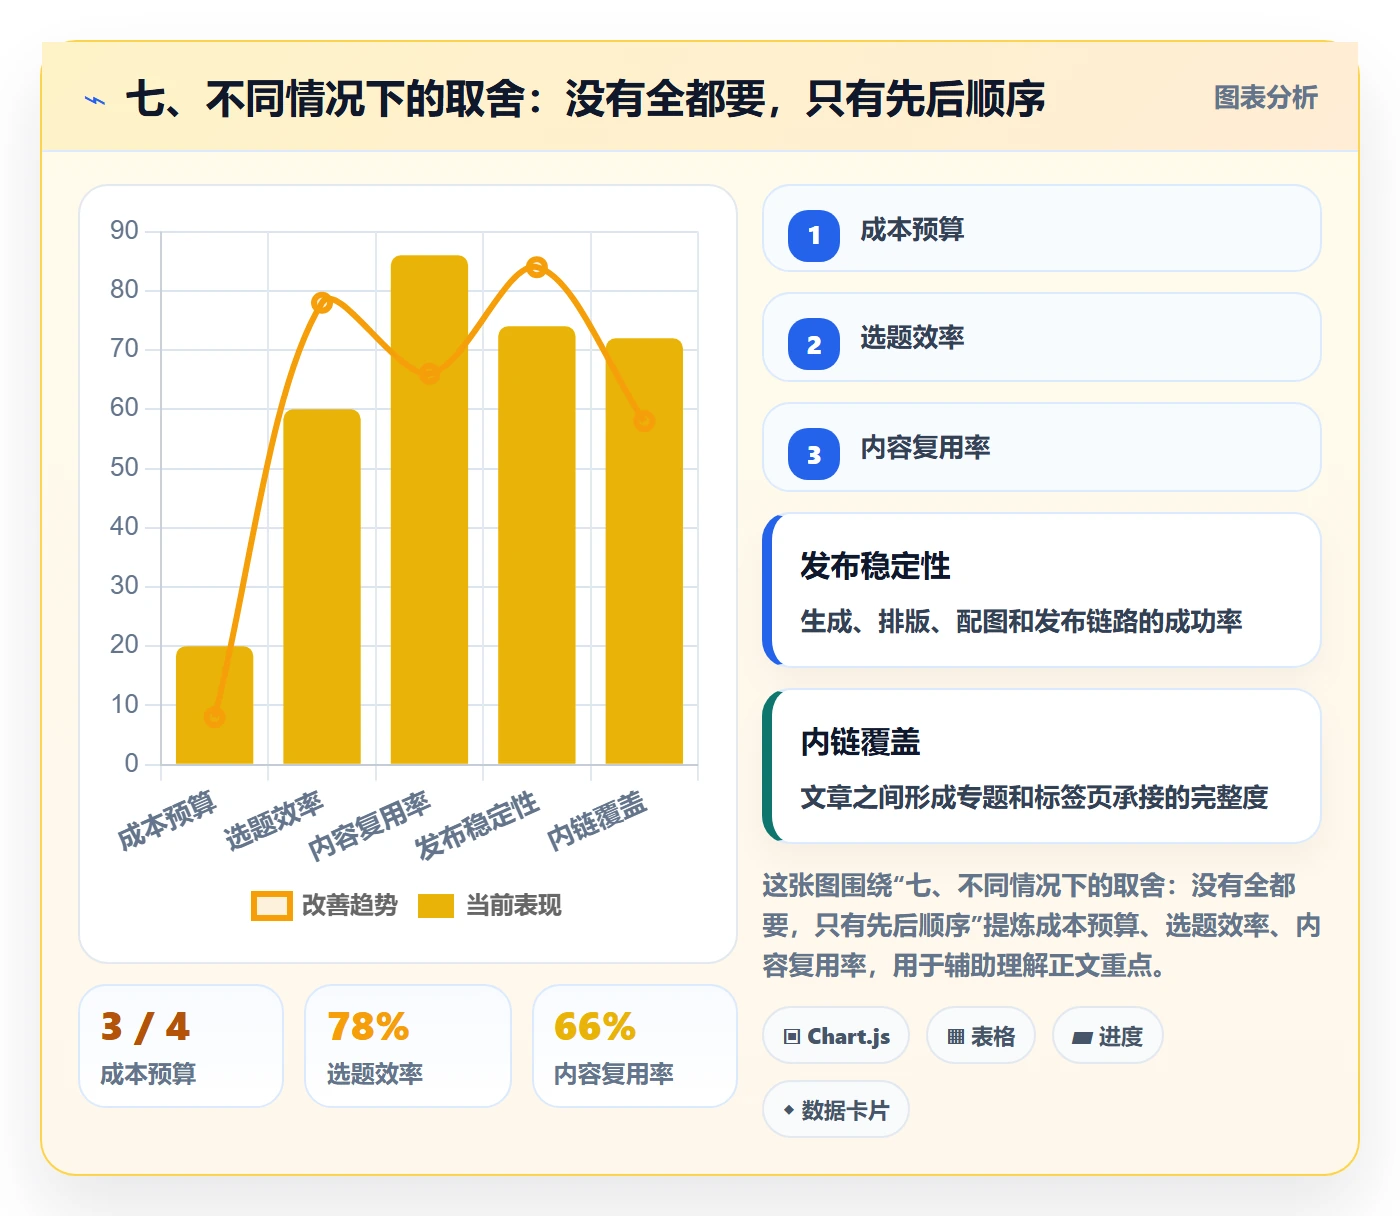Toggle the 改善趋势 legend swatch
The width and height of the screenshot is (1400, 1216).
tap(271, 906)
